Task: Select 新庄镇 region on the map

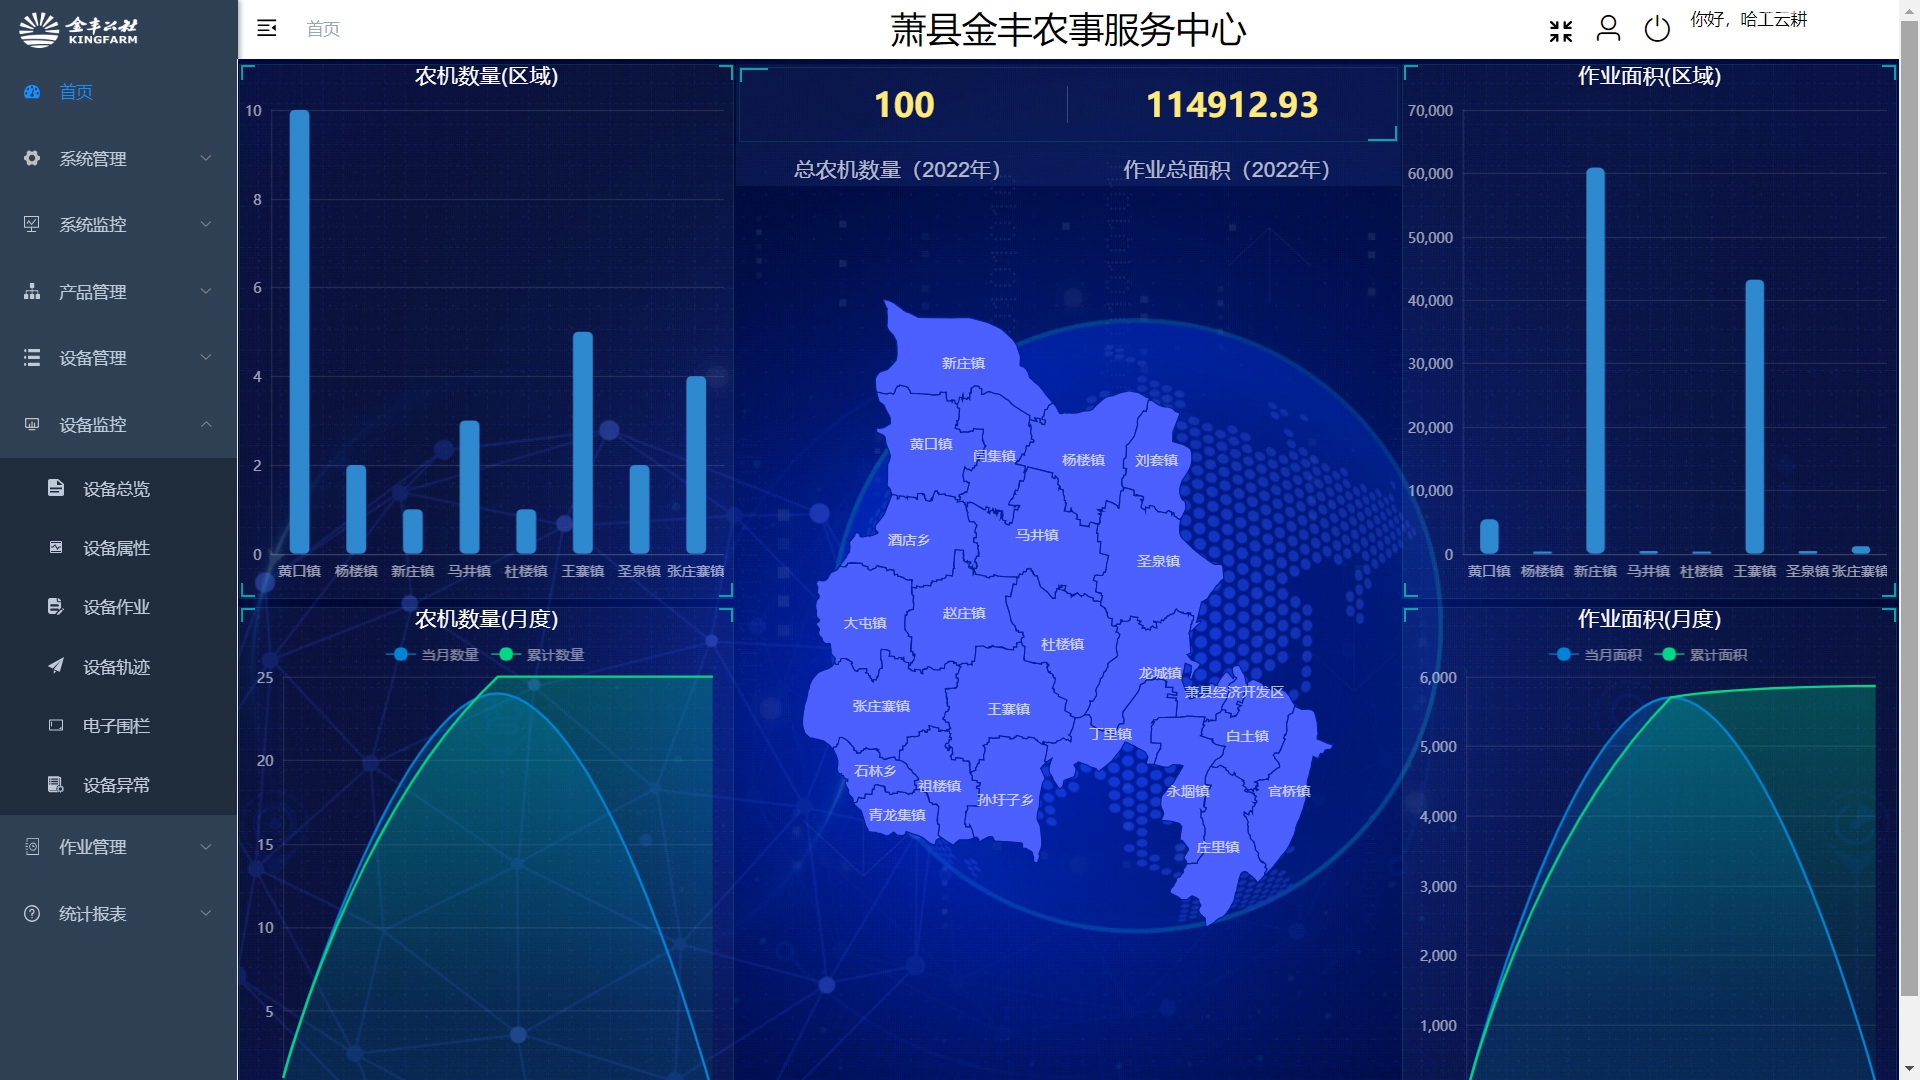Action: click(x=963, y=363)
